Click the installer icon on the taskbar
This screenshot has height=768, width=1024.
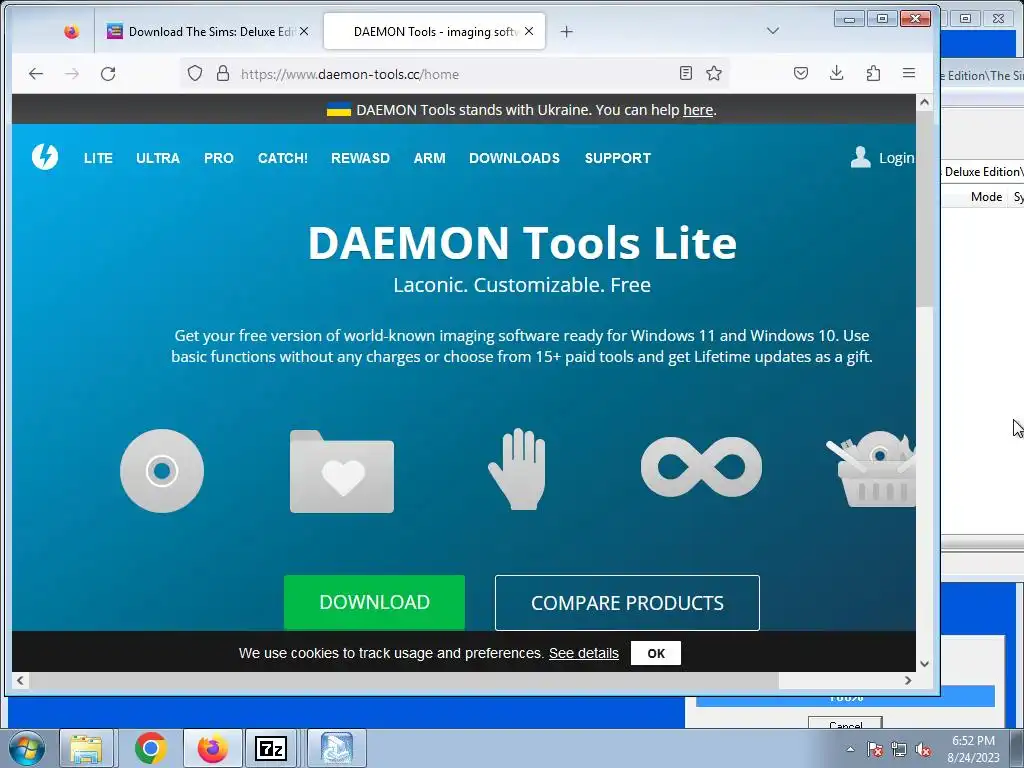(337, 748)
